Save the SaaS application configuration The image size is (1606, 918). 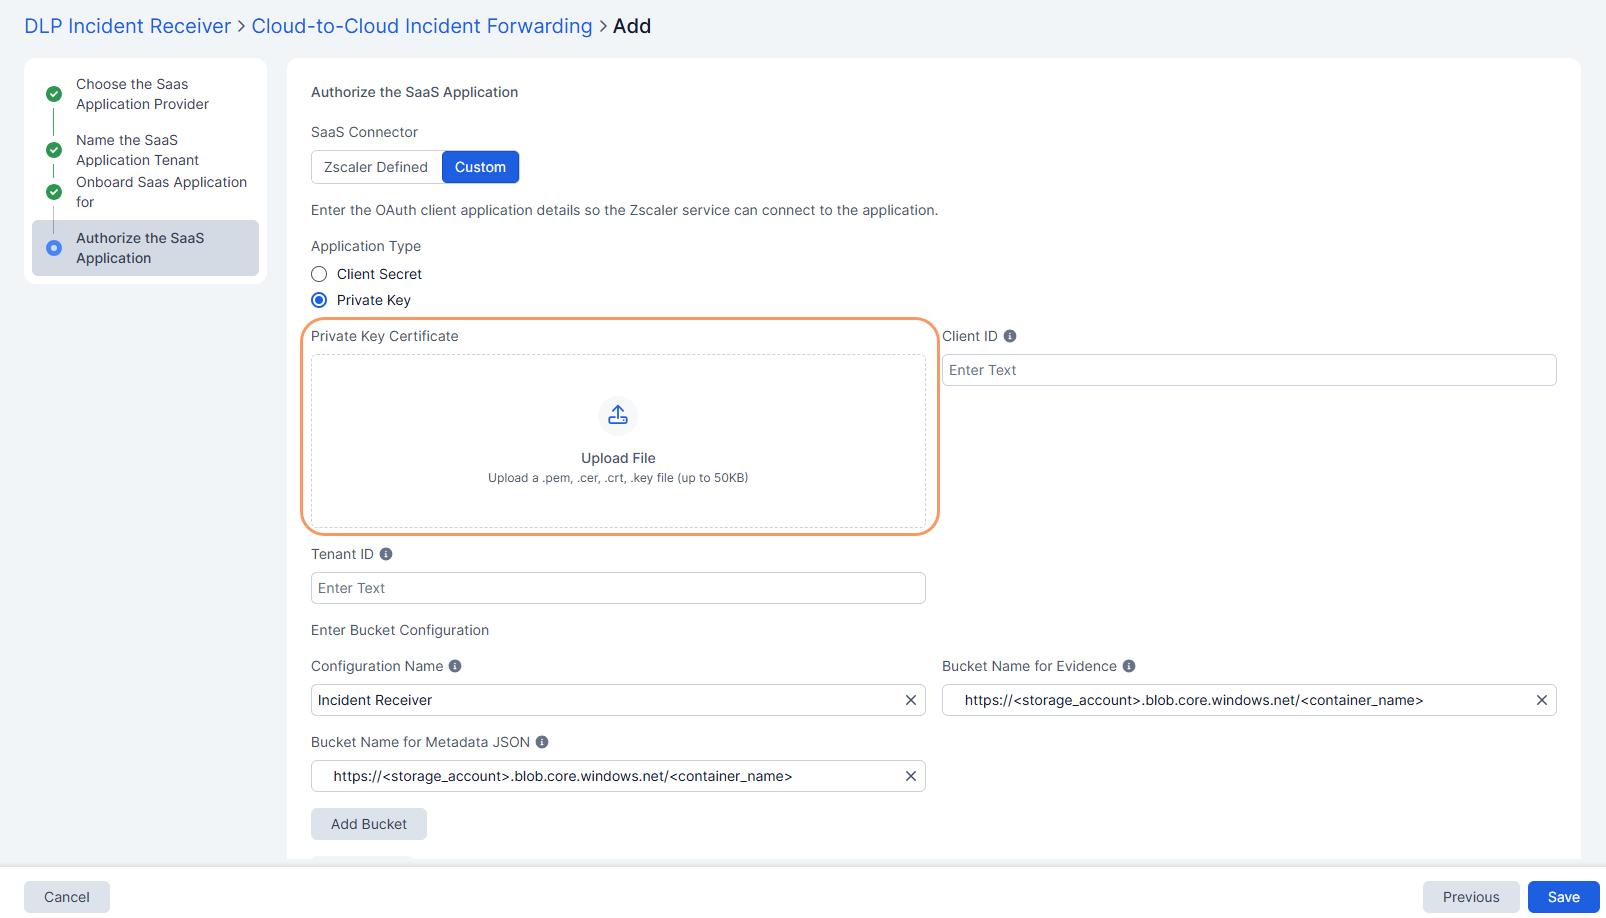coord(1564,897)
